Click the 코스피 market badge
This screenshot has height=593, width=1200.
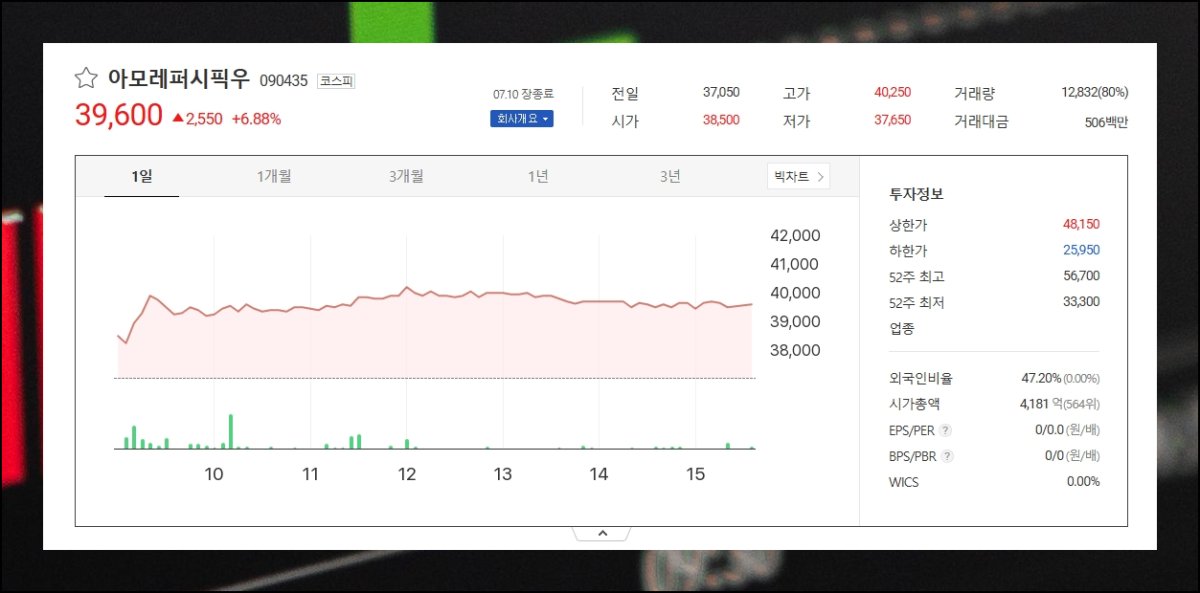[x=336, y=81]
